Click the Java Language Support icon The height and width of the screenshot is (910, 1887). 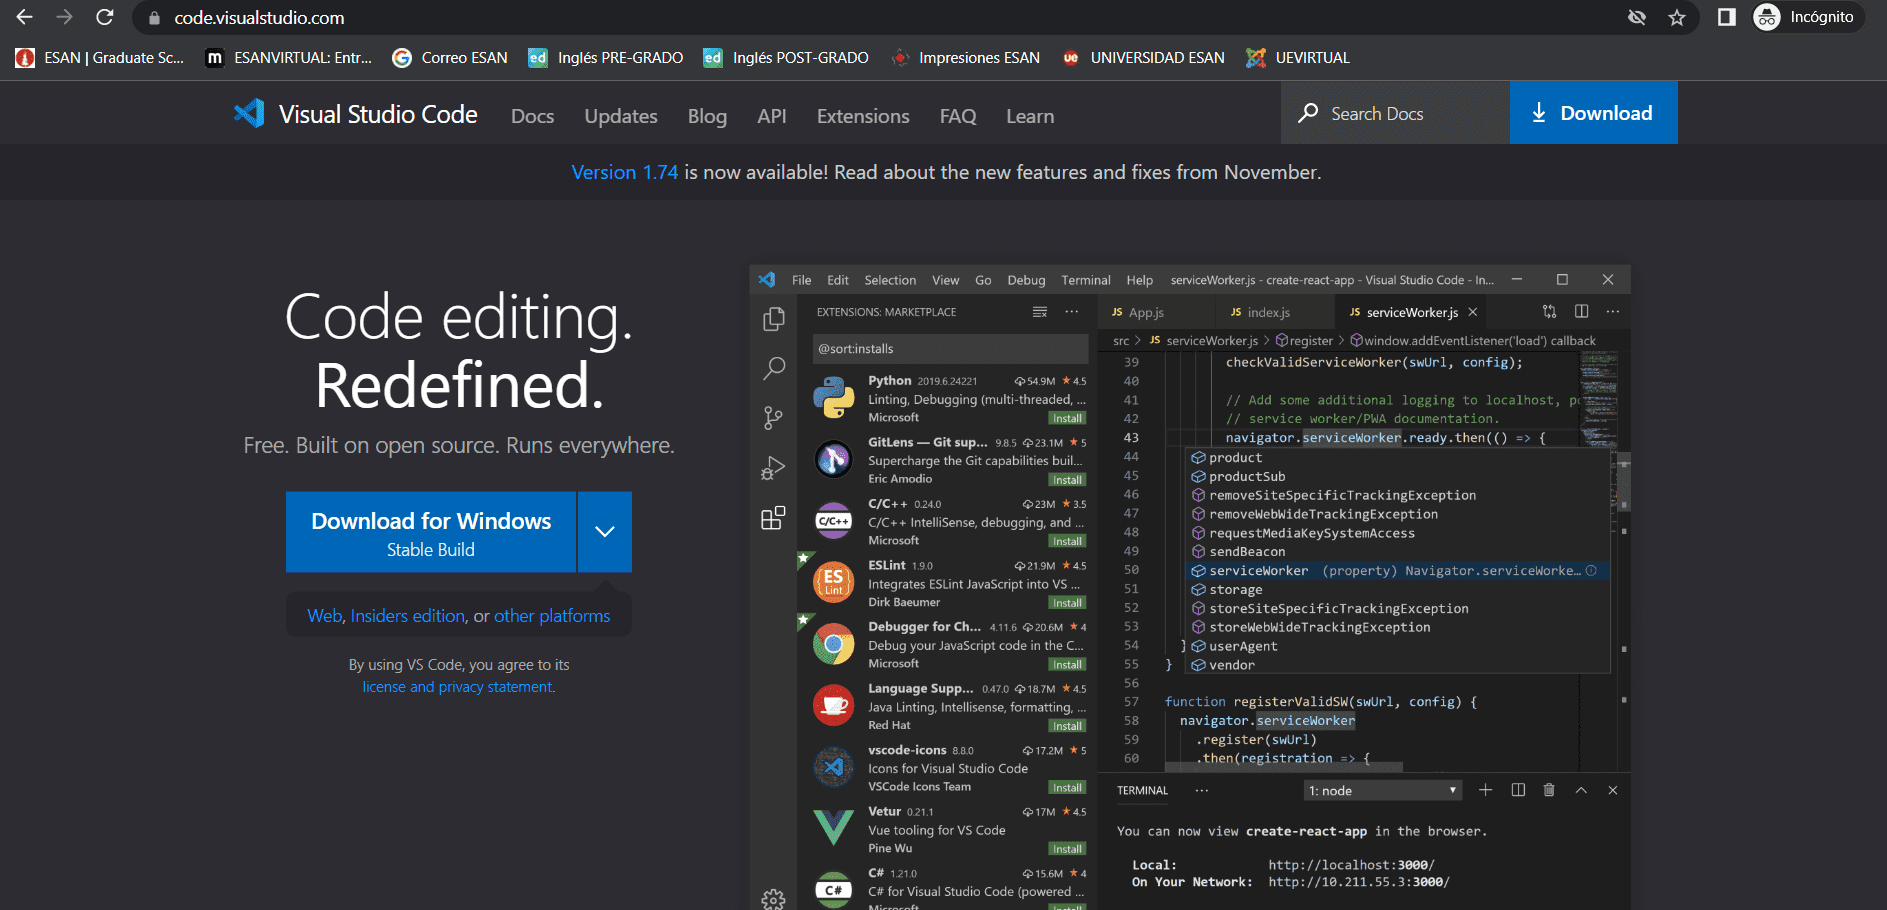point(833,705)
